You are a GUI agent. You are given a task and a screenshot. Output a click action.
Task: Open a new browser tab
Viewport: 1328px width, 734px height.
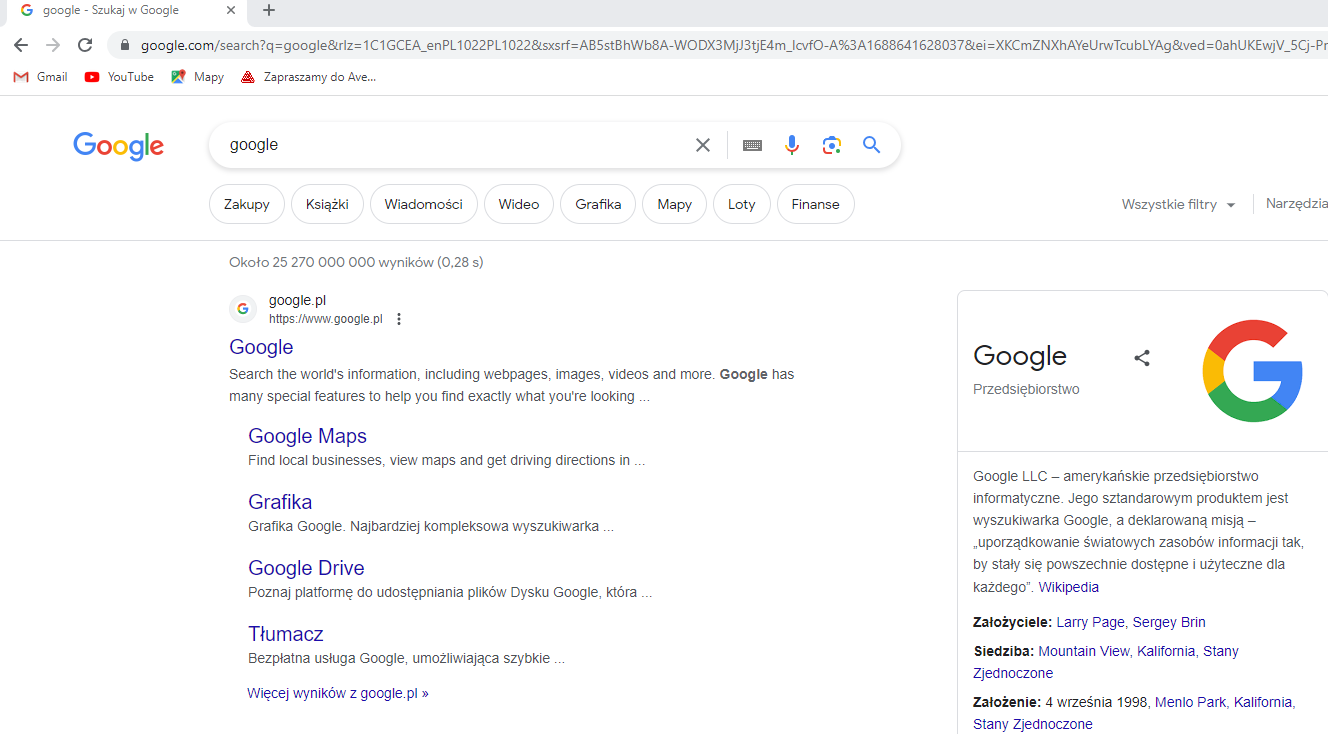click(269, 11)
